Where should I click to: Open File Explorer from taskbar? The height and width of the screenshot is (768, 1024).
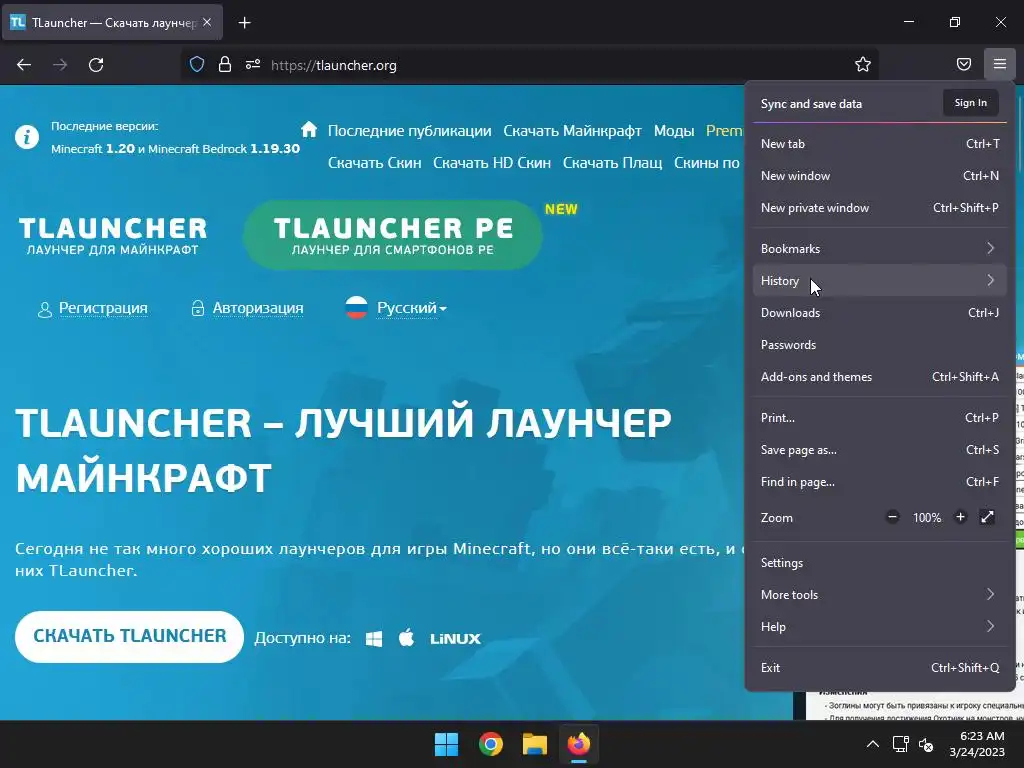point(534,744)
